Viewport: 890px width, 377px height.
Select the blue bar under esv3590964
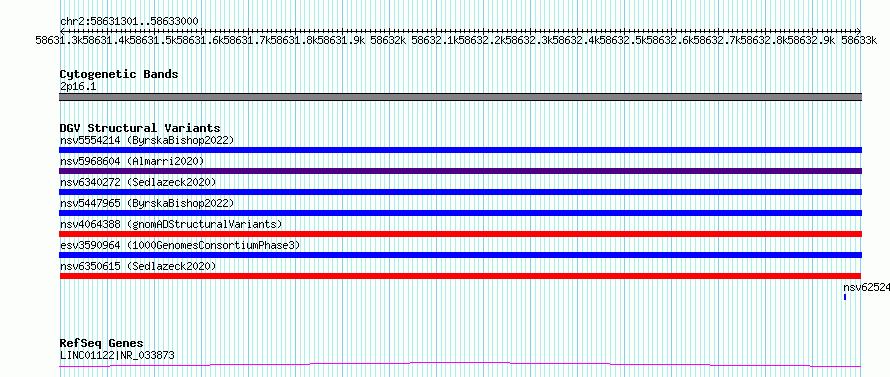coord(460,255)
